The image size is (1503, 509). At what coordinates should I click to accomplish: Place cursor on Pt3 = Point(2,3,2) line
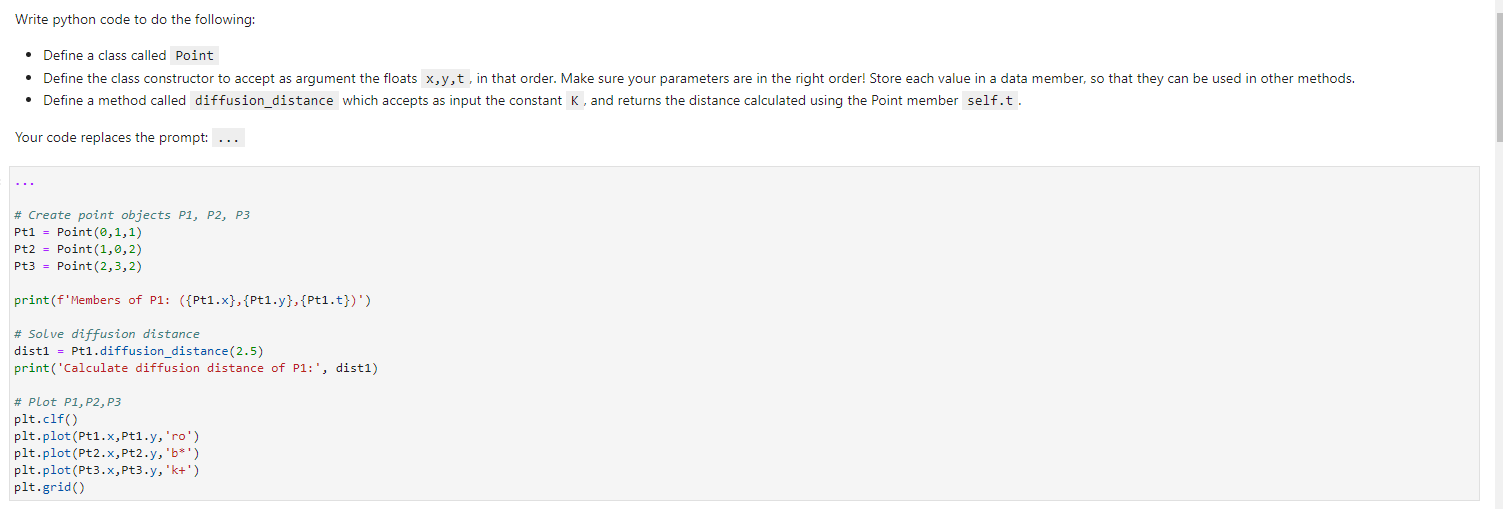[x=78, y=266]
